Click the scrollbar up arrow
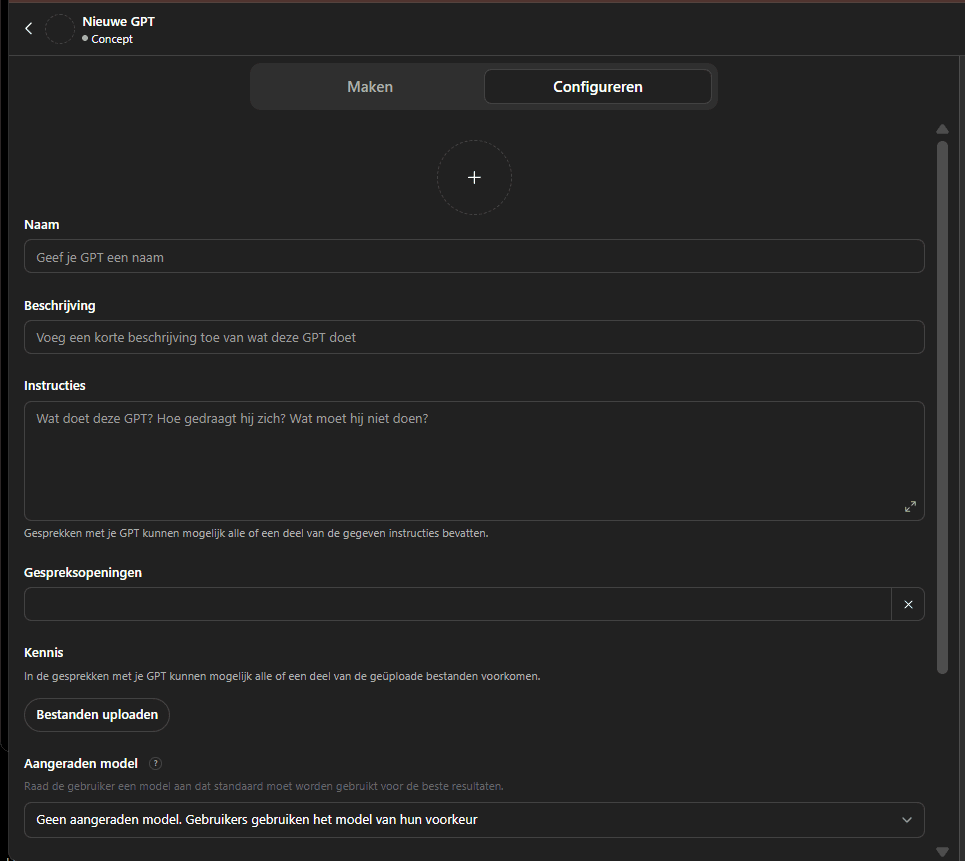The width and height of the screenshot is (965, 861). pyautogui.click(x=942, y=129)
